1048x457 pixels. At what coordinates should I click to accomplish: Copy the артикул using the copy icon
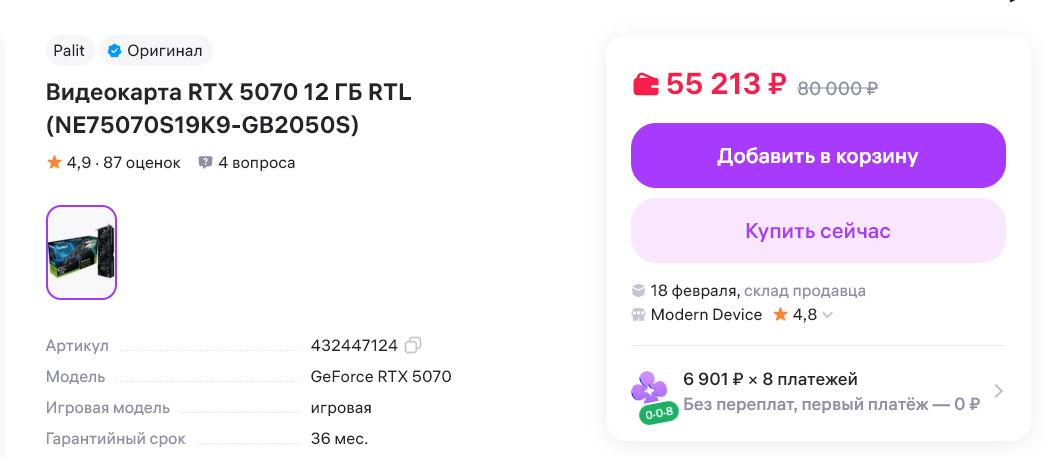pyautogui.click(x=413, y=345)
